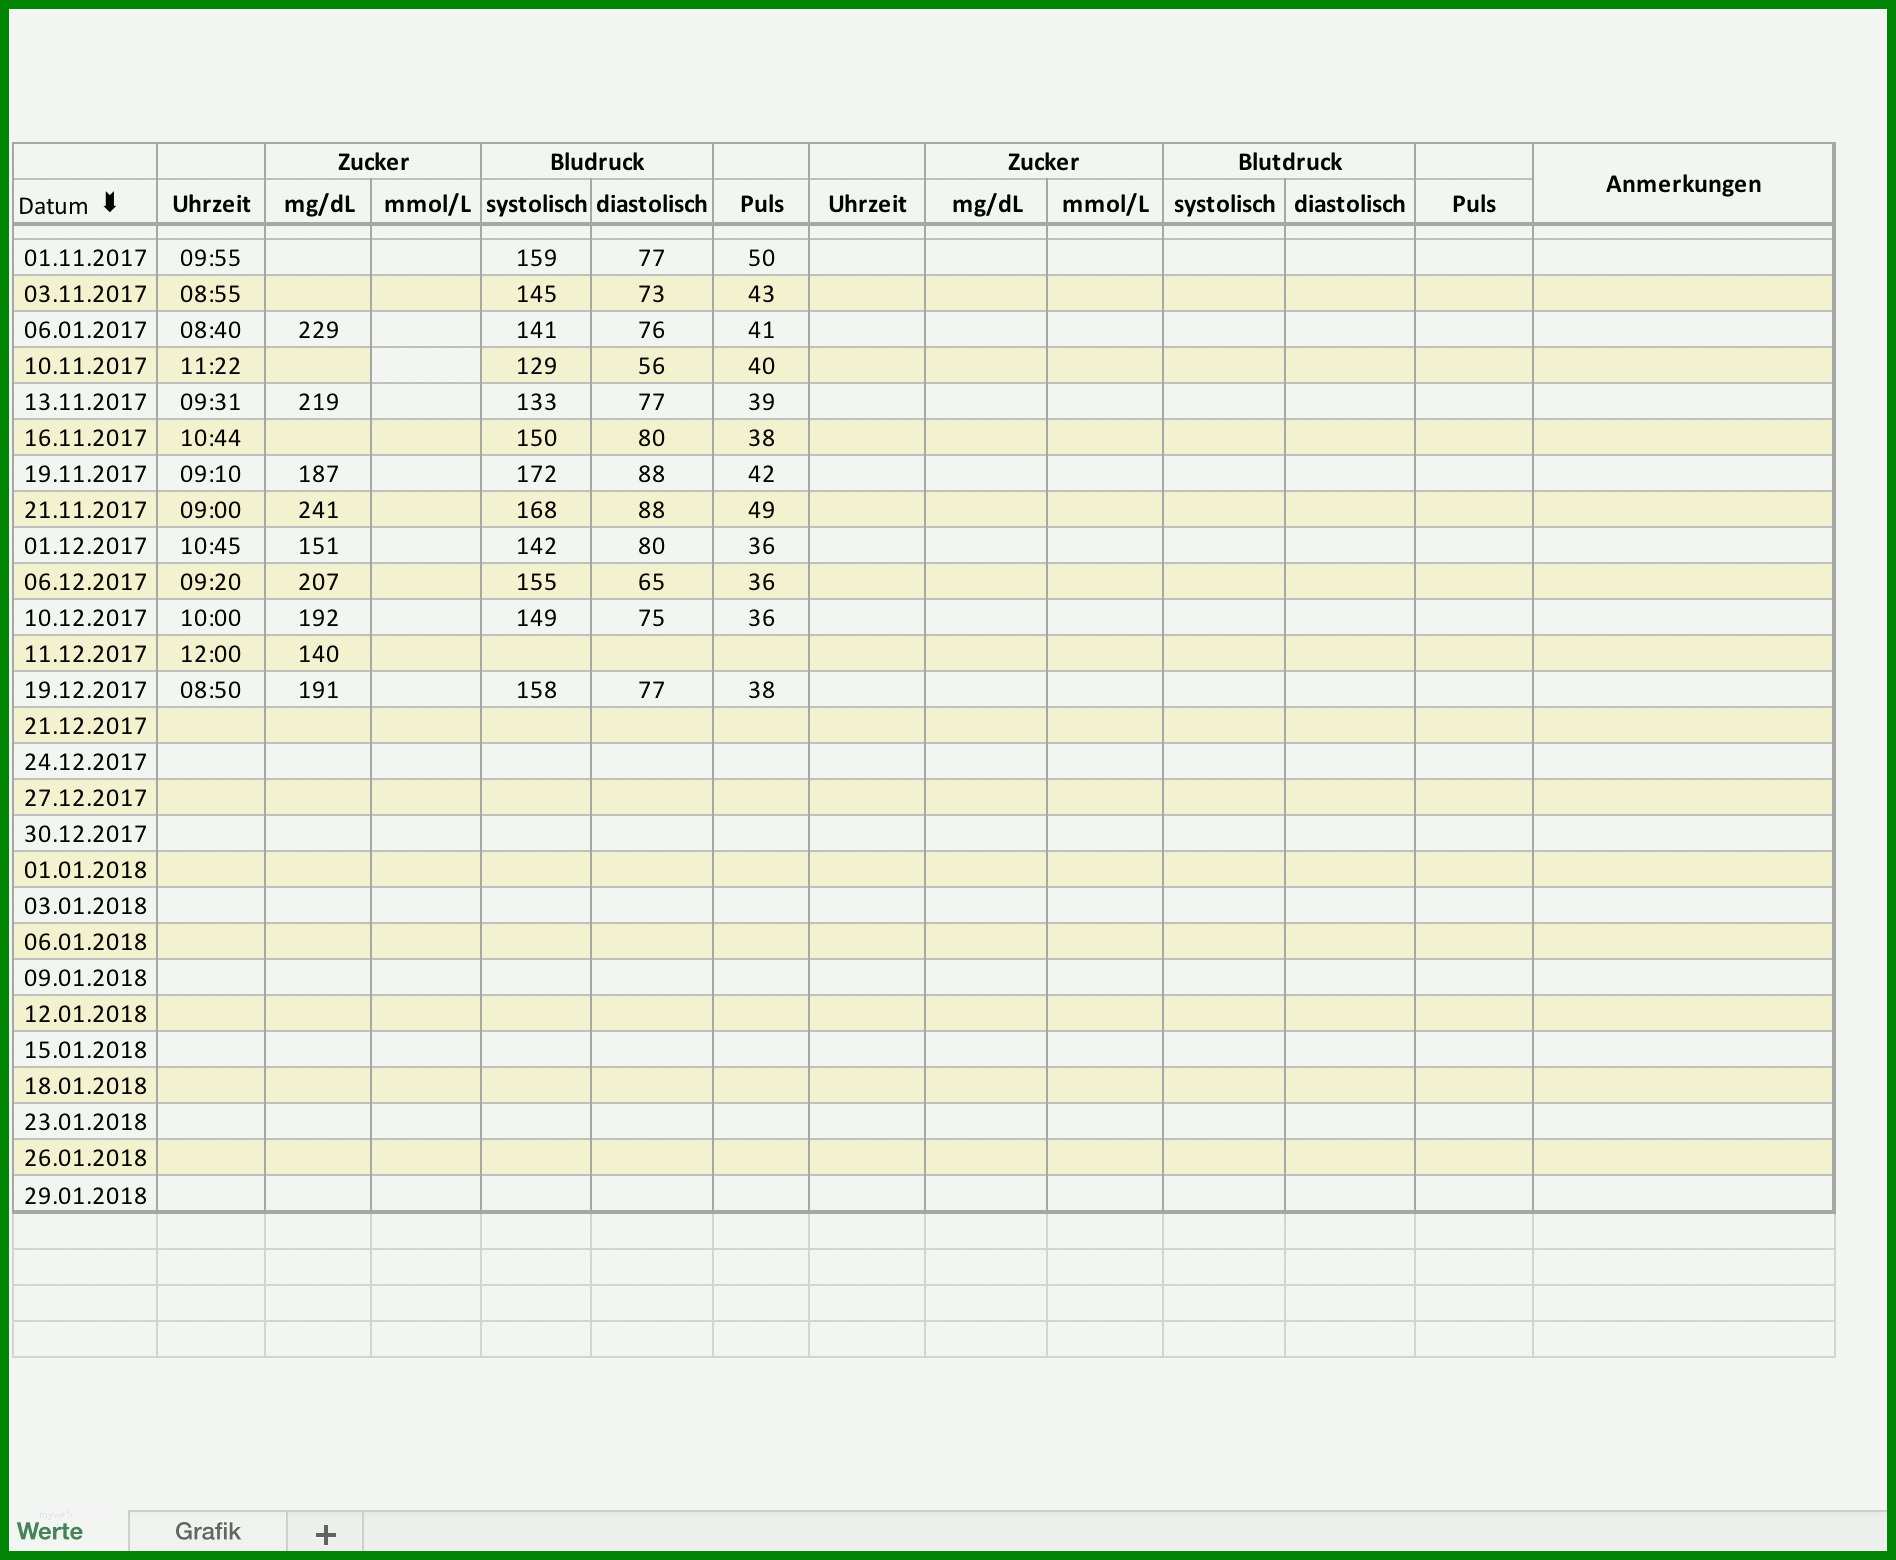The width and height of the screenshot is (1896, 1560).
Task: Select date cell 16.11.2017
Action: pos(85,438)
